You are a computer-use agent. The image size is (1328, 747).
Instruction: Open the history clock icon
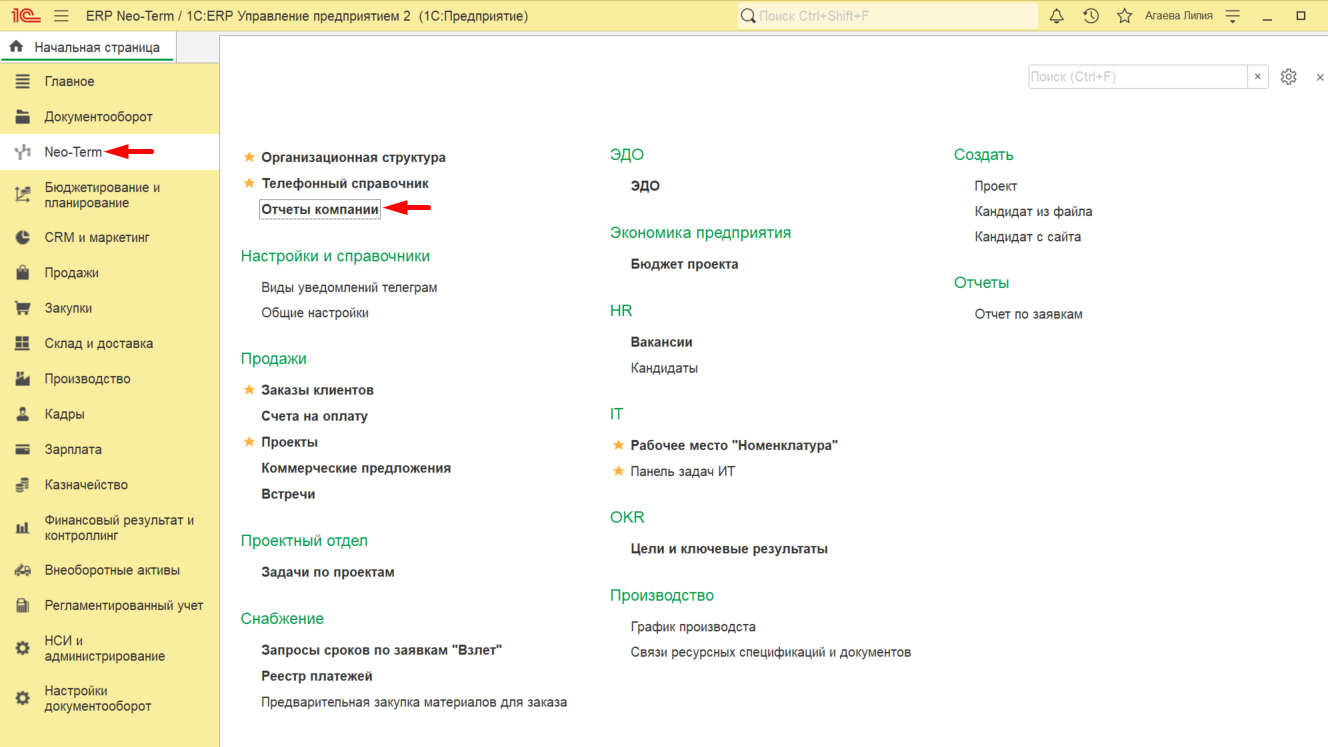pos(1091,16)
